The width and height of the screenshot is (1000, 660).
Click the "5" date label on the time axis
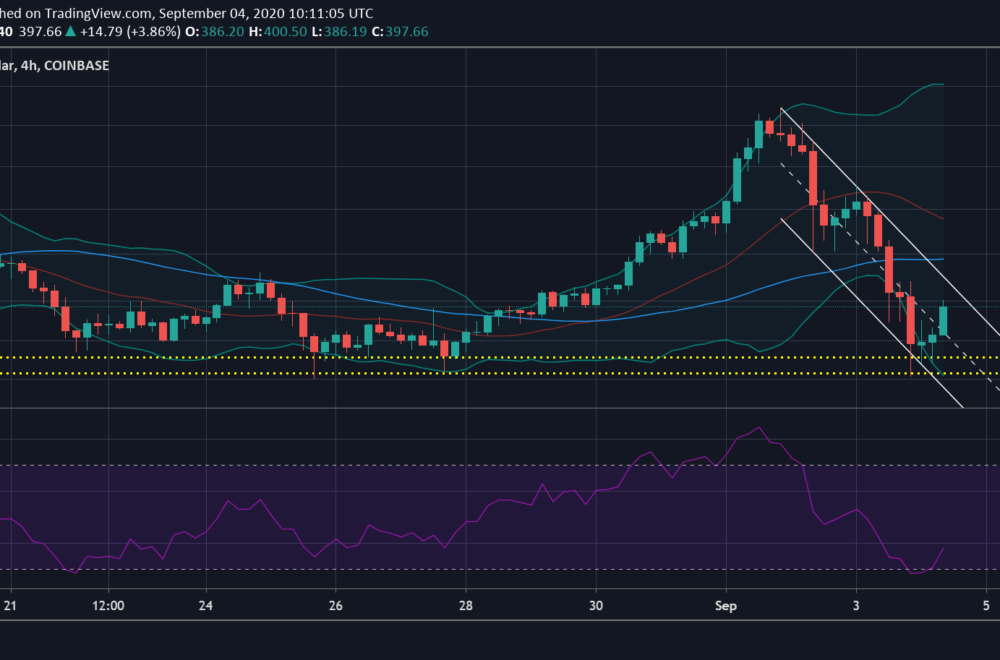[986, 605]
